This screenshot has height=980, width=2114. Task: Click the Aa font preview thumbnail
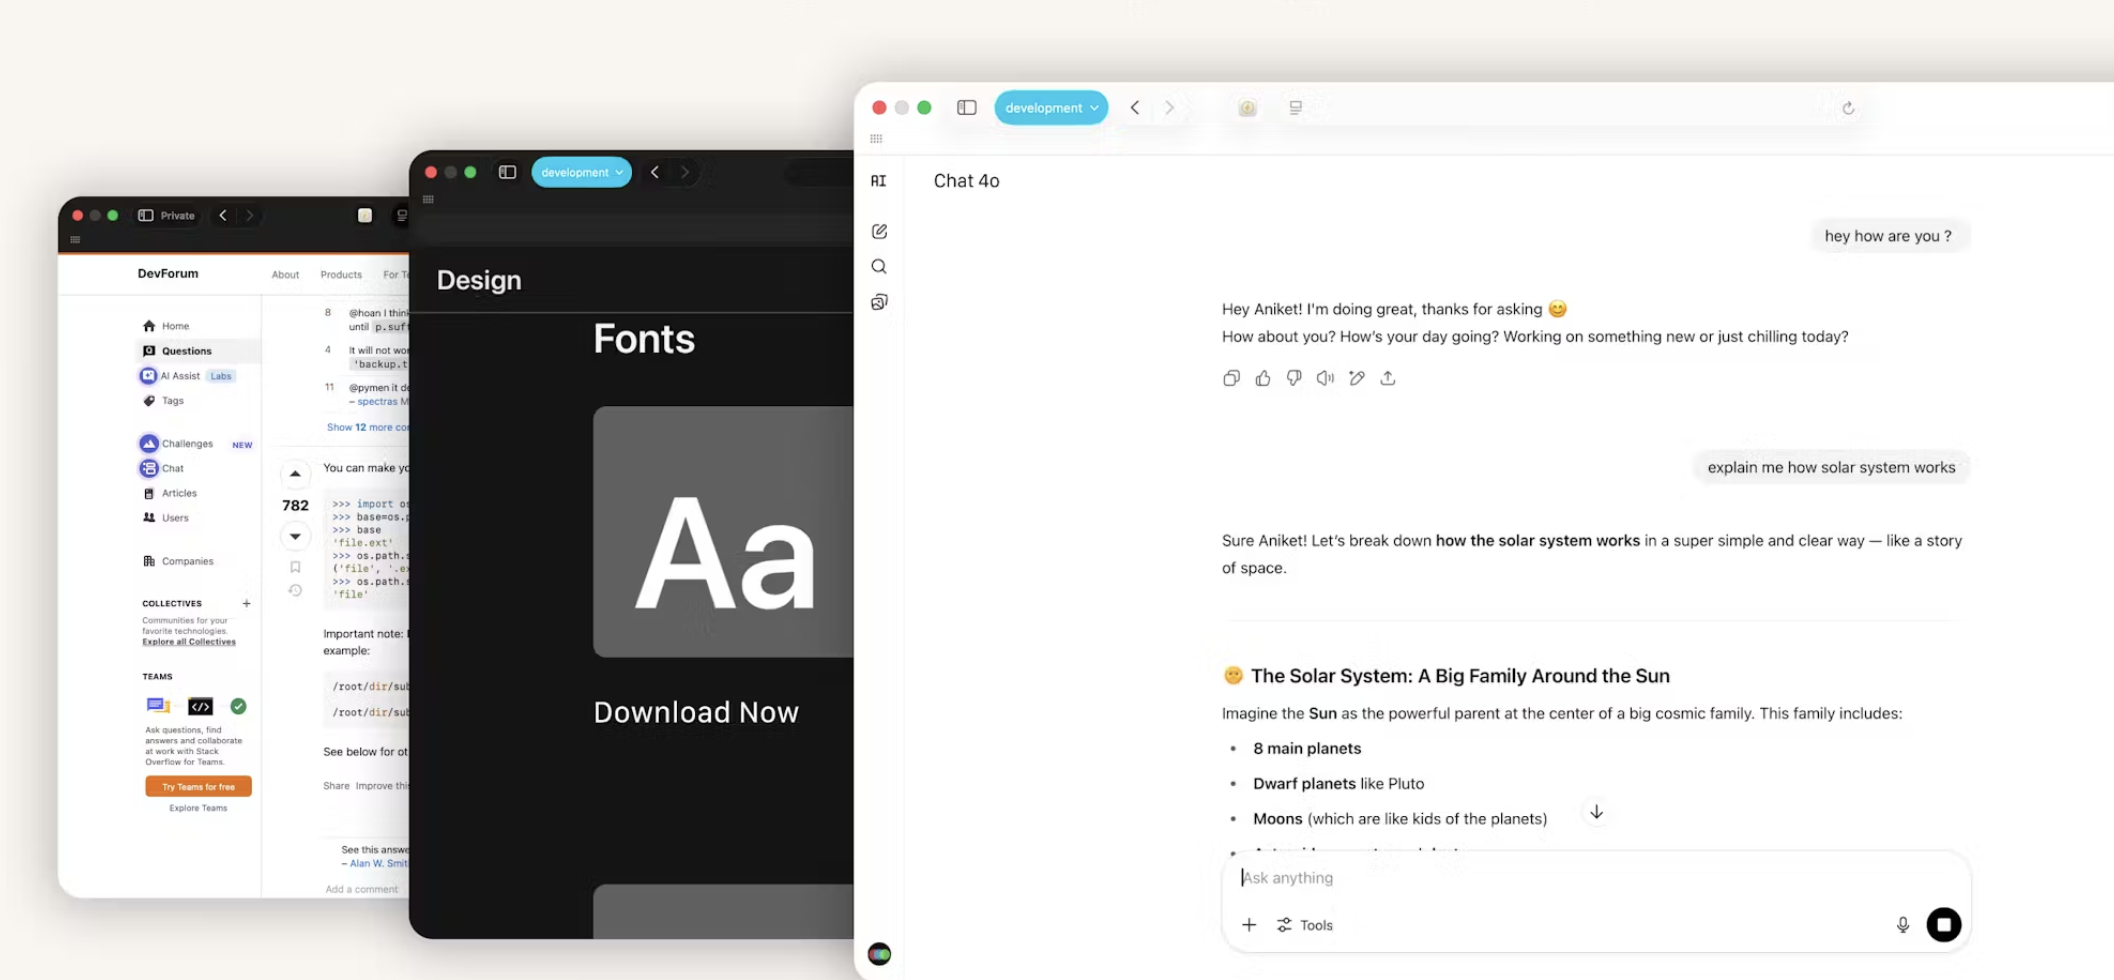coord(723,531)
